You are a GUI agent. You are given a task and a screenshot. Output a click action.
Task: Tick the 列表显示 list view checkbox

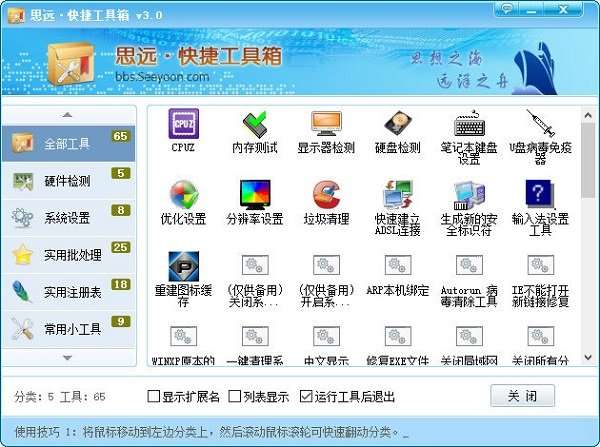235,396
